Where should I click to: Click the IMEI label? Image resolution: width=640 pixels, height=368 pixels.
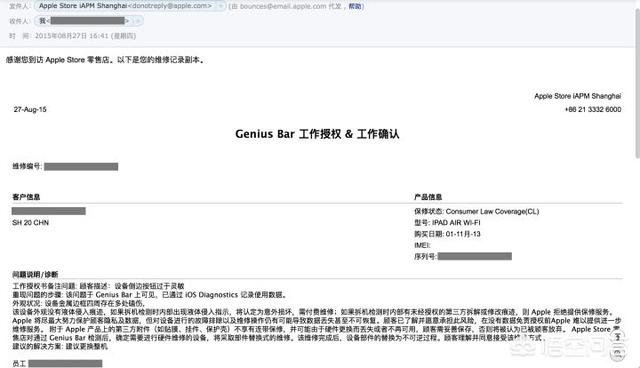point(422,245)
